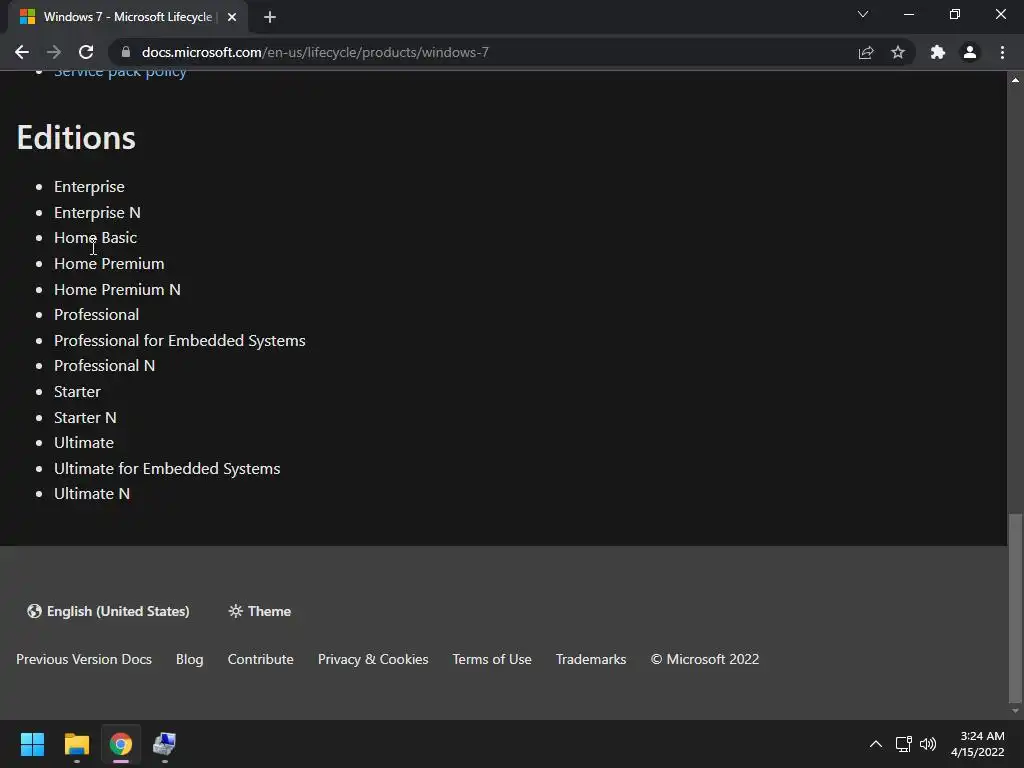Click the Home Basic list item
1024x768 pixels.
point(95,238)
